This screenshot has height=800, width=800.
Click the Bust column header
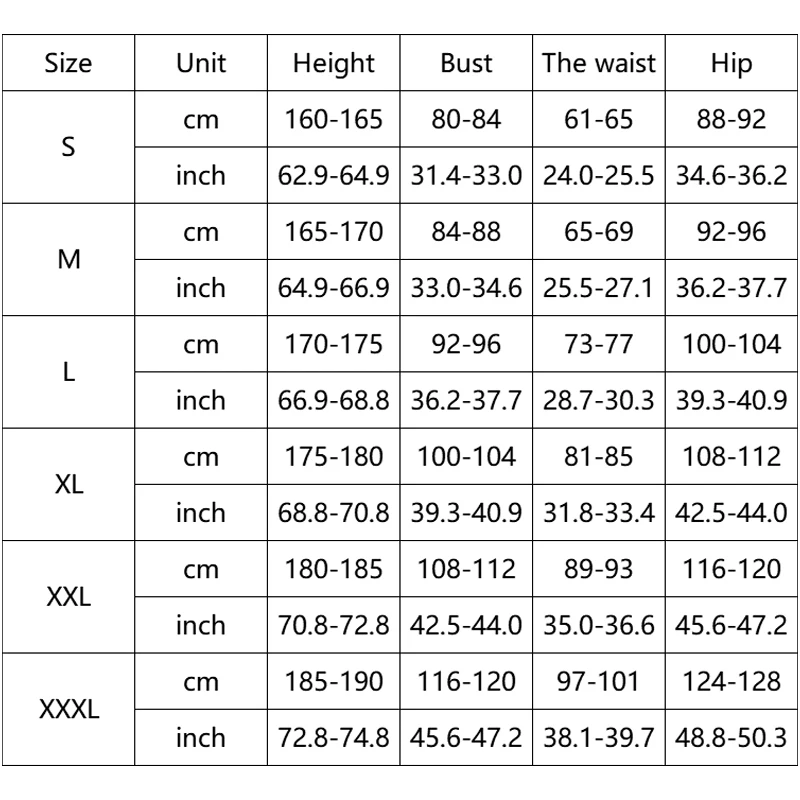[466, 63]
